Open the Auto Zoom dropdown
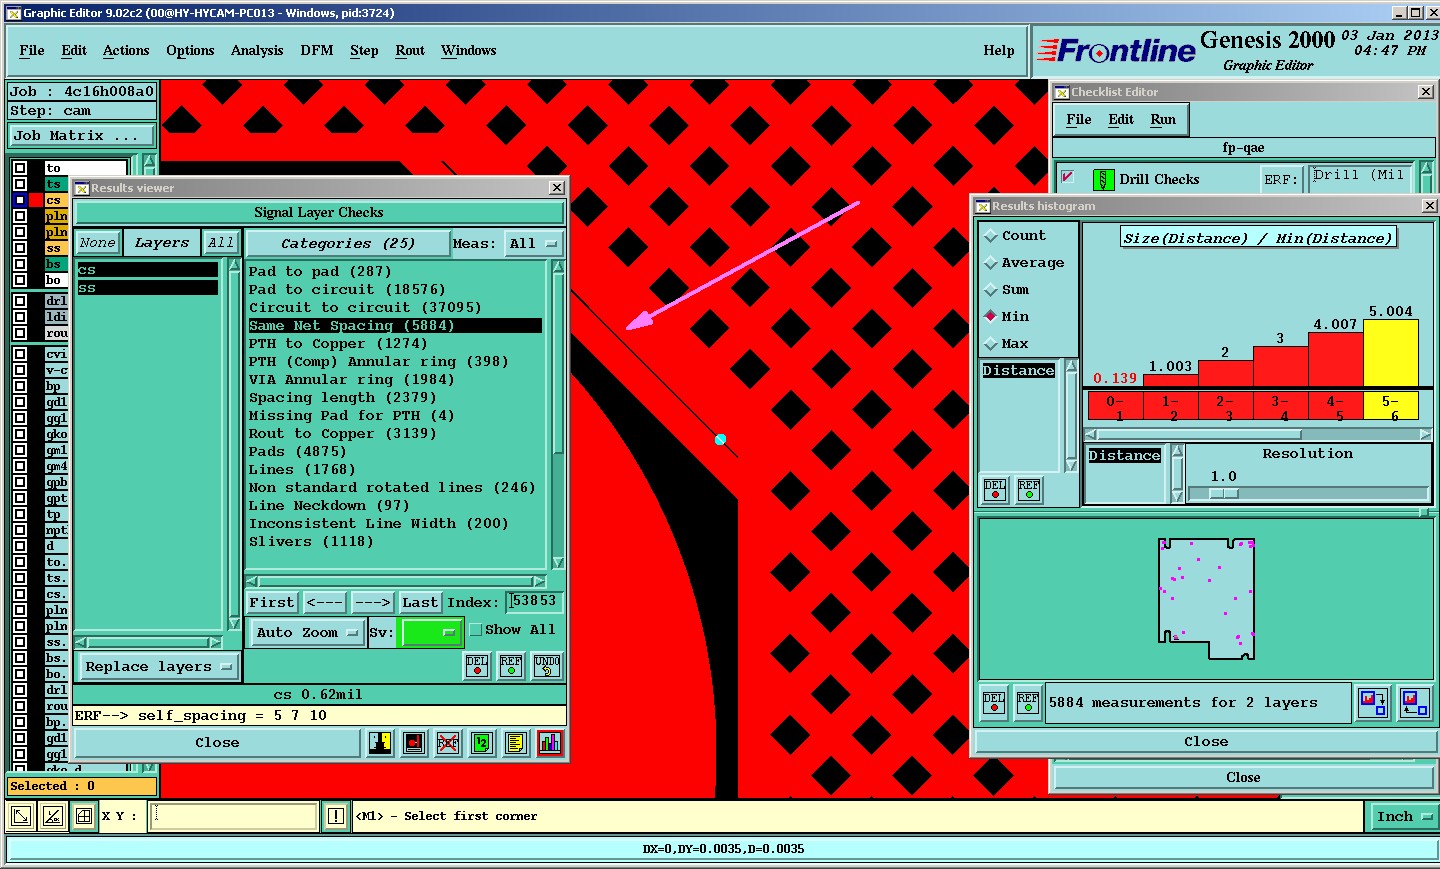The height and width of the screenshot is (869, 1440). [306, 632]
